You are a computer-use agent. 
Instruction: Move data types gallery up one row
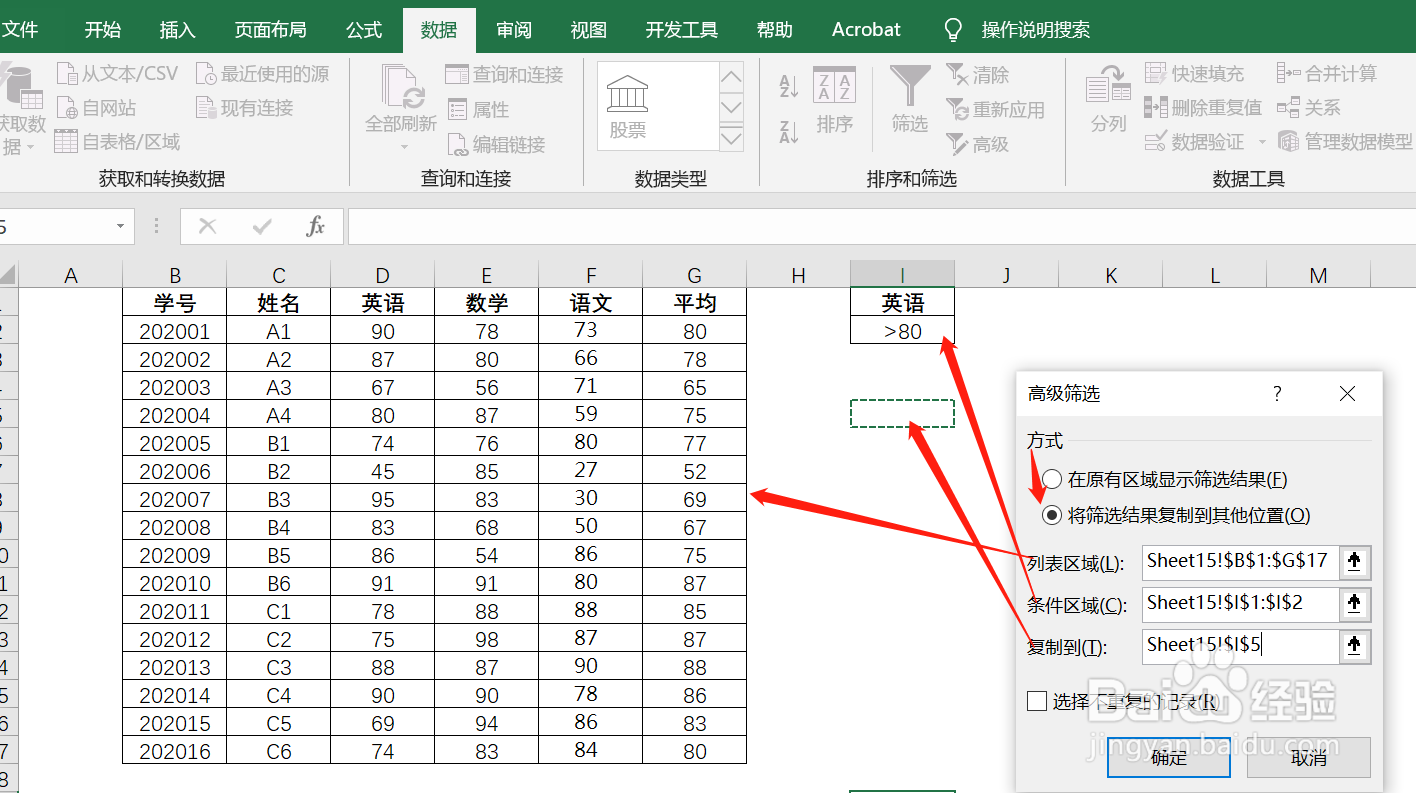pos(732,76)
